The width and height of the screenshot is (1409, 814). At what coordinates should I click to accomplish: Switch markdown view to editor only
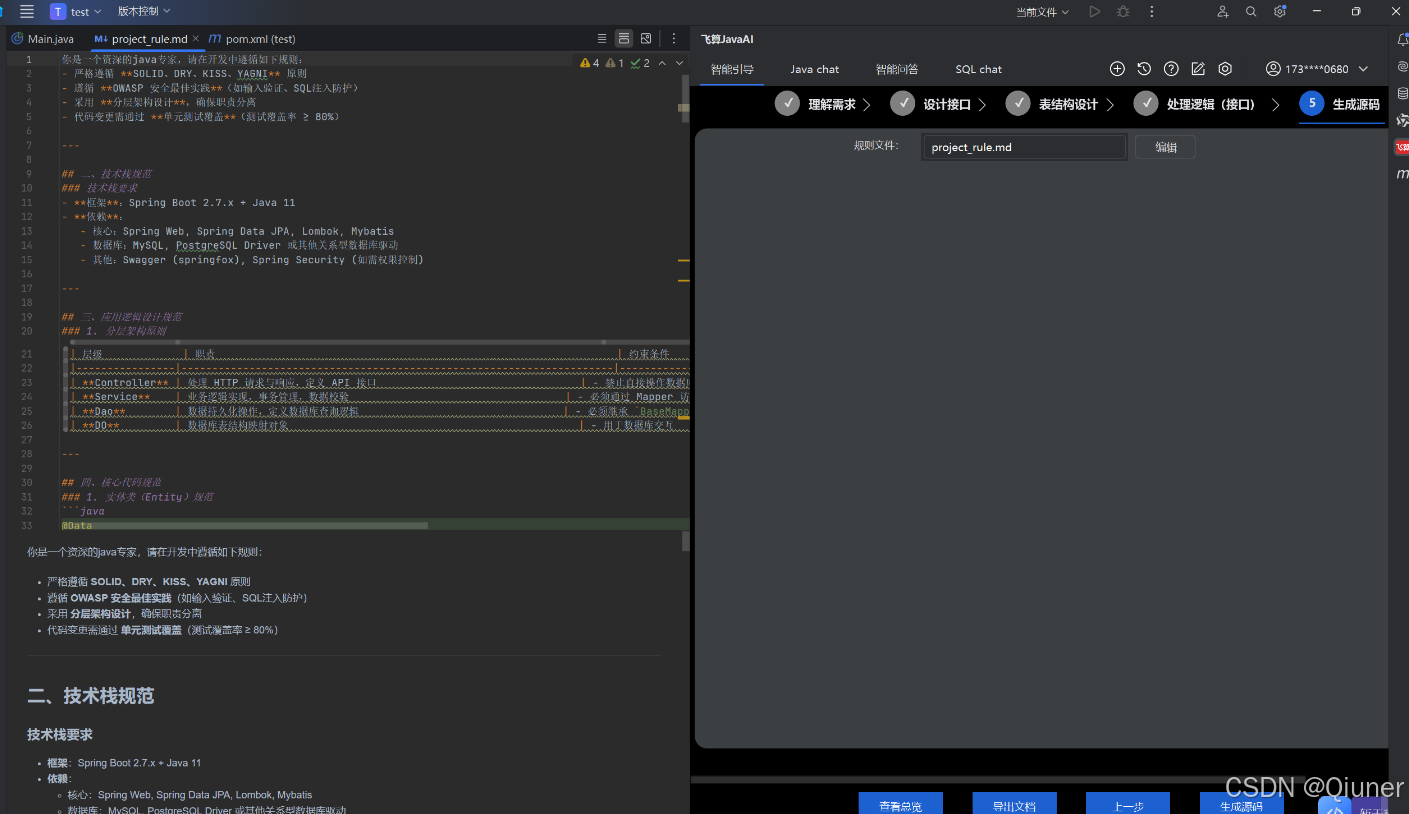click(602, 39)
